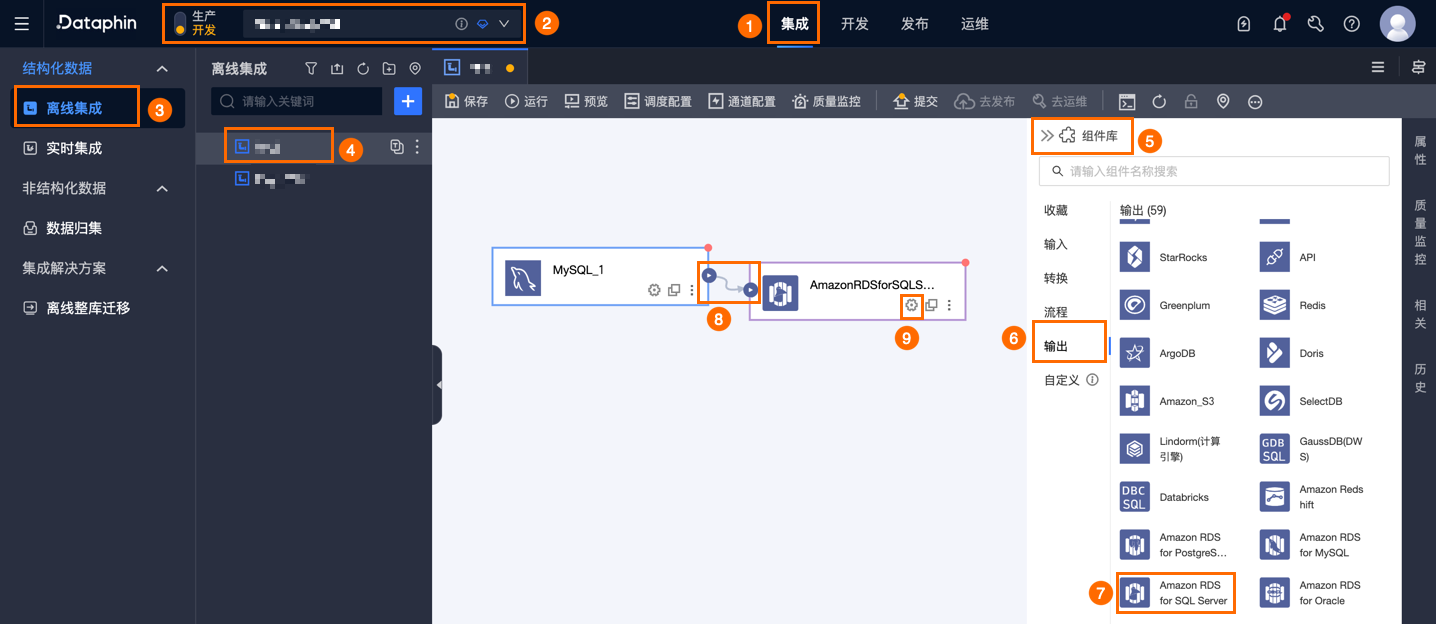Open the notifications bell

(1280, 24)
